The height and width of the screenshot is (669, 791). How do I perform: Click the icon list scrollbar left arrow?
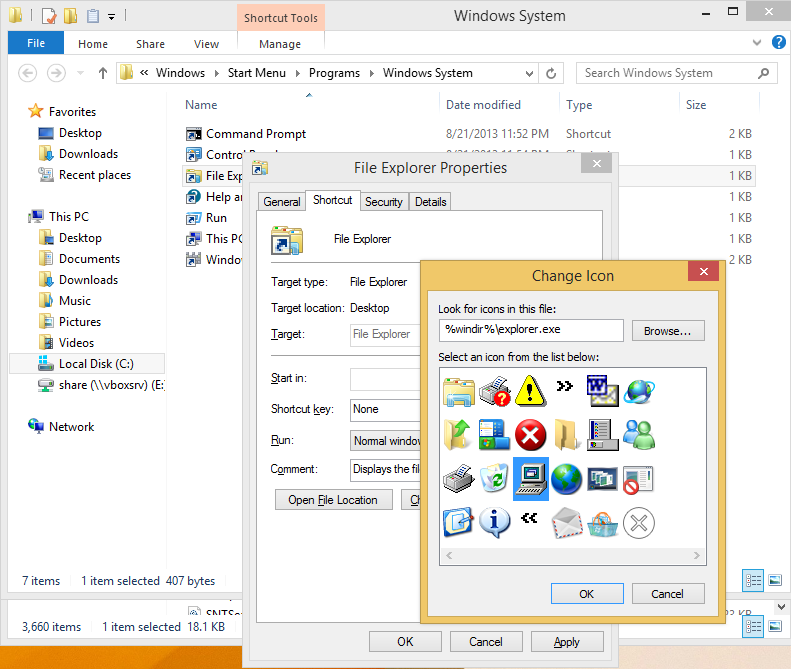point(449,555)
